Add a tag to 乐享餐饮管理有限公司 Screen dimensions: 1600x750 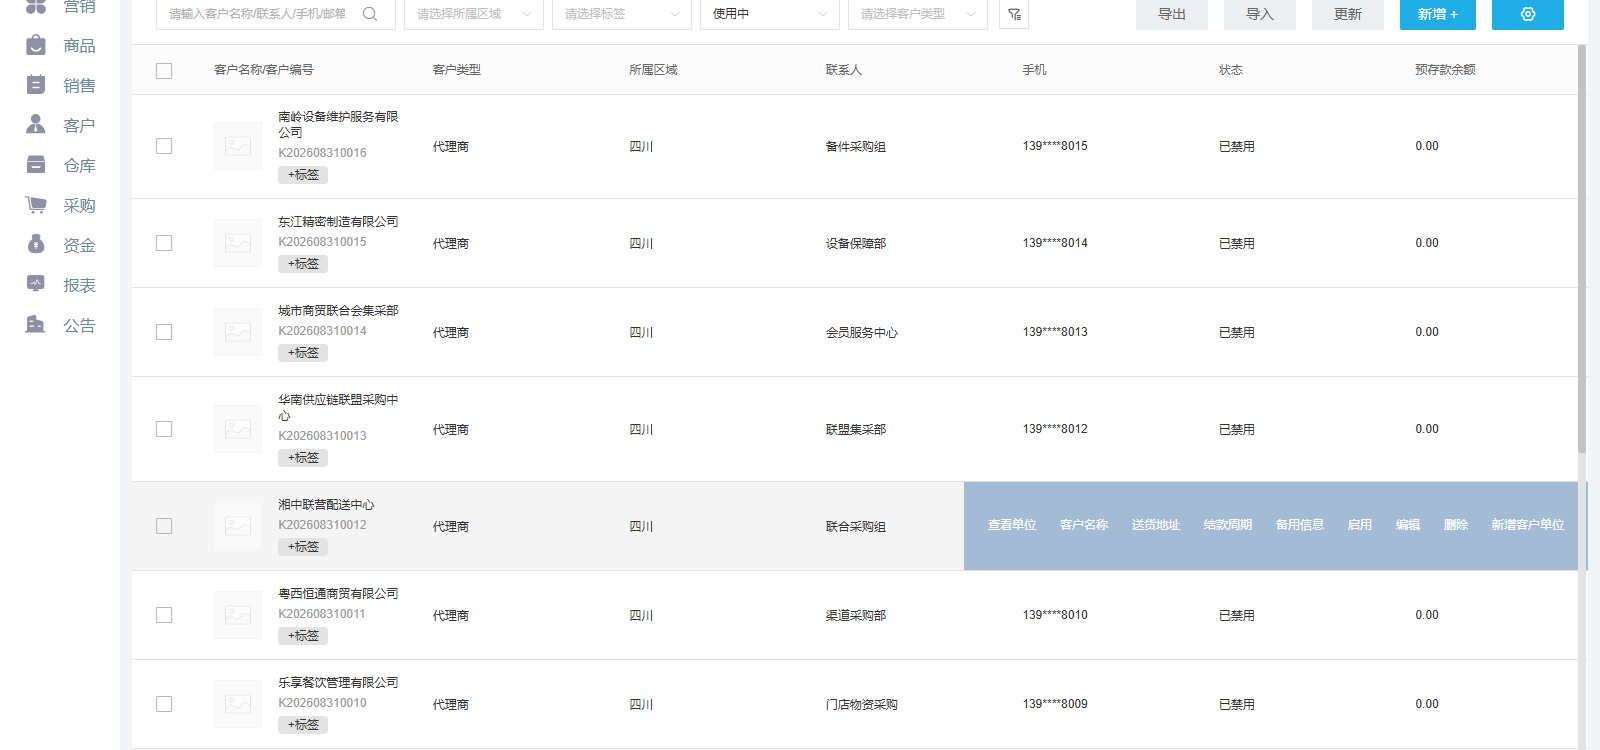(x=303, y=725)
